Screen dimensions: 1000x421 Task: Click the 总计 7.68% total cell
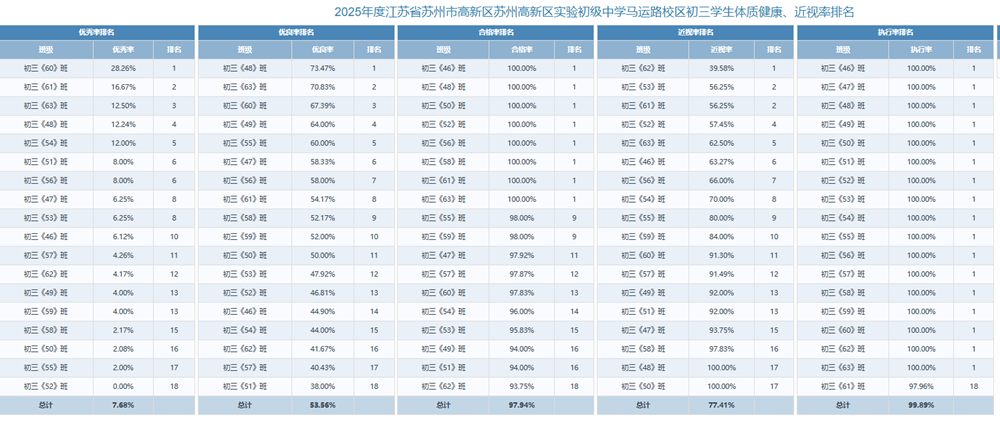point(123,405)
